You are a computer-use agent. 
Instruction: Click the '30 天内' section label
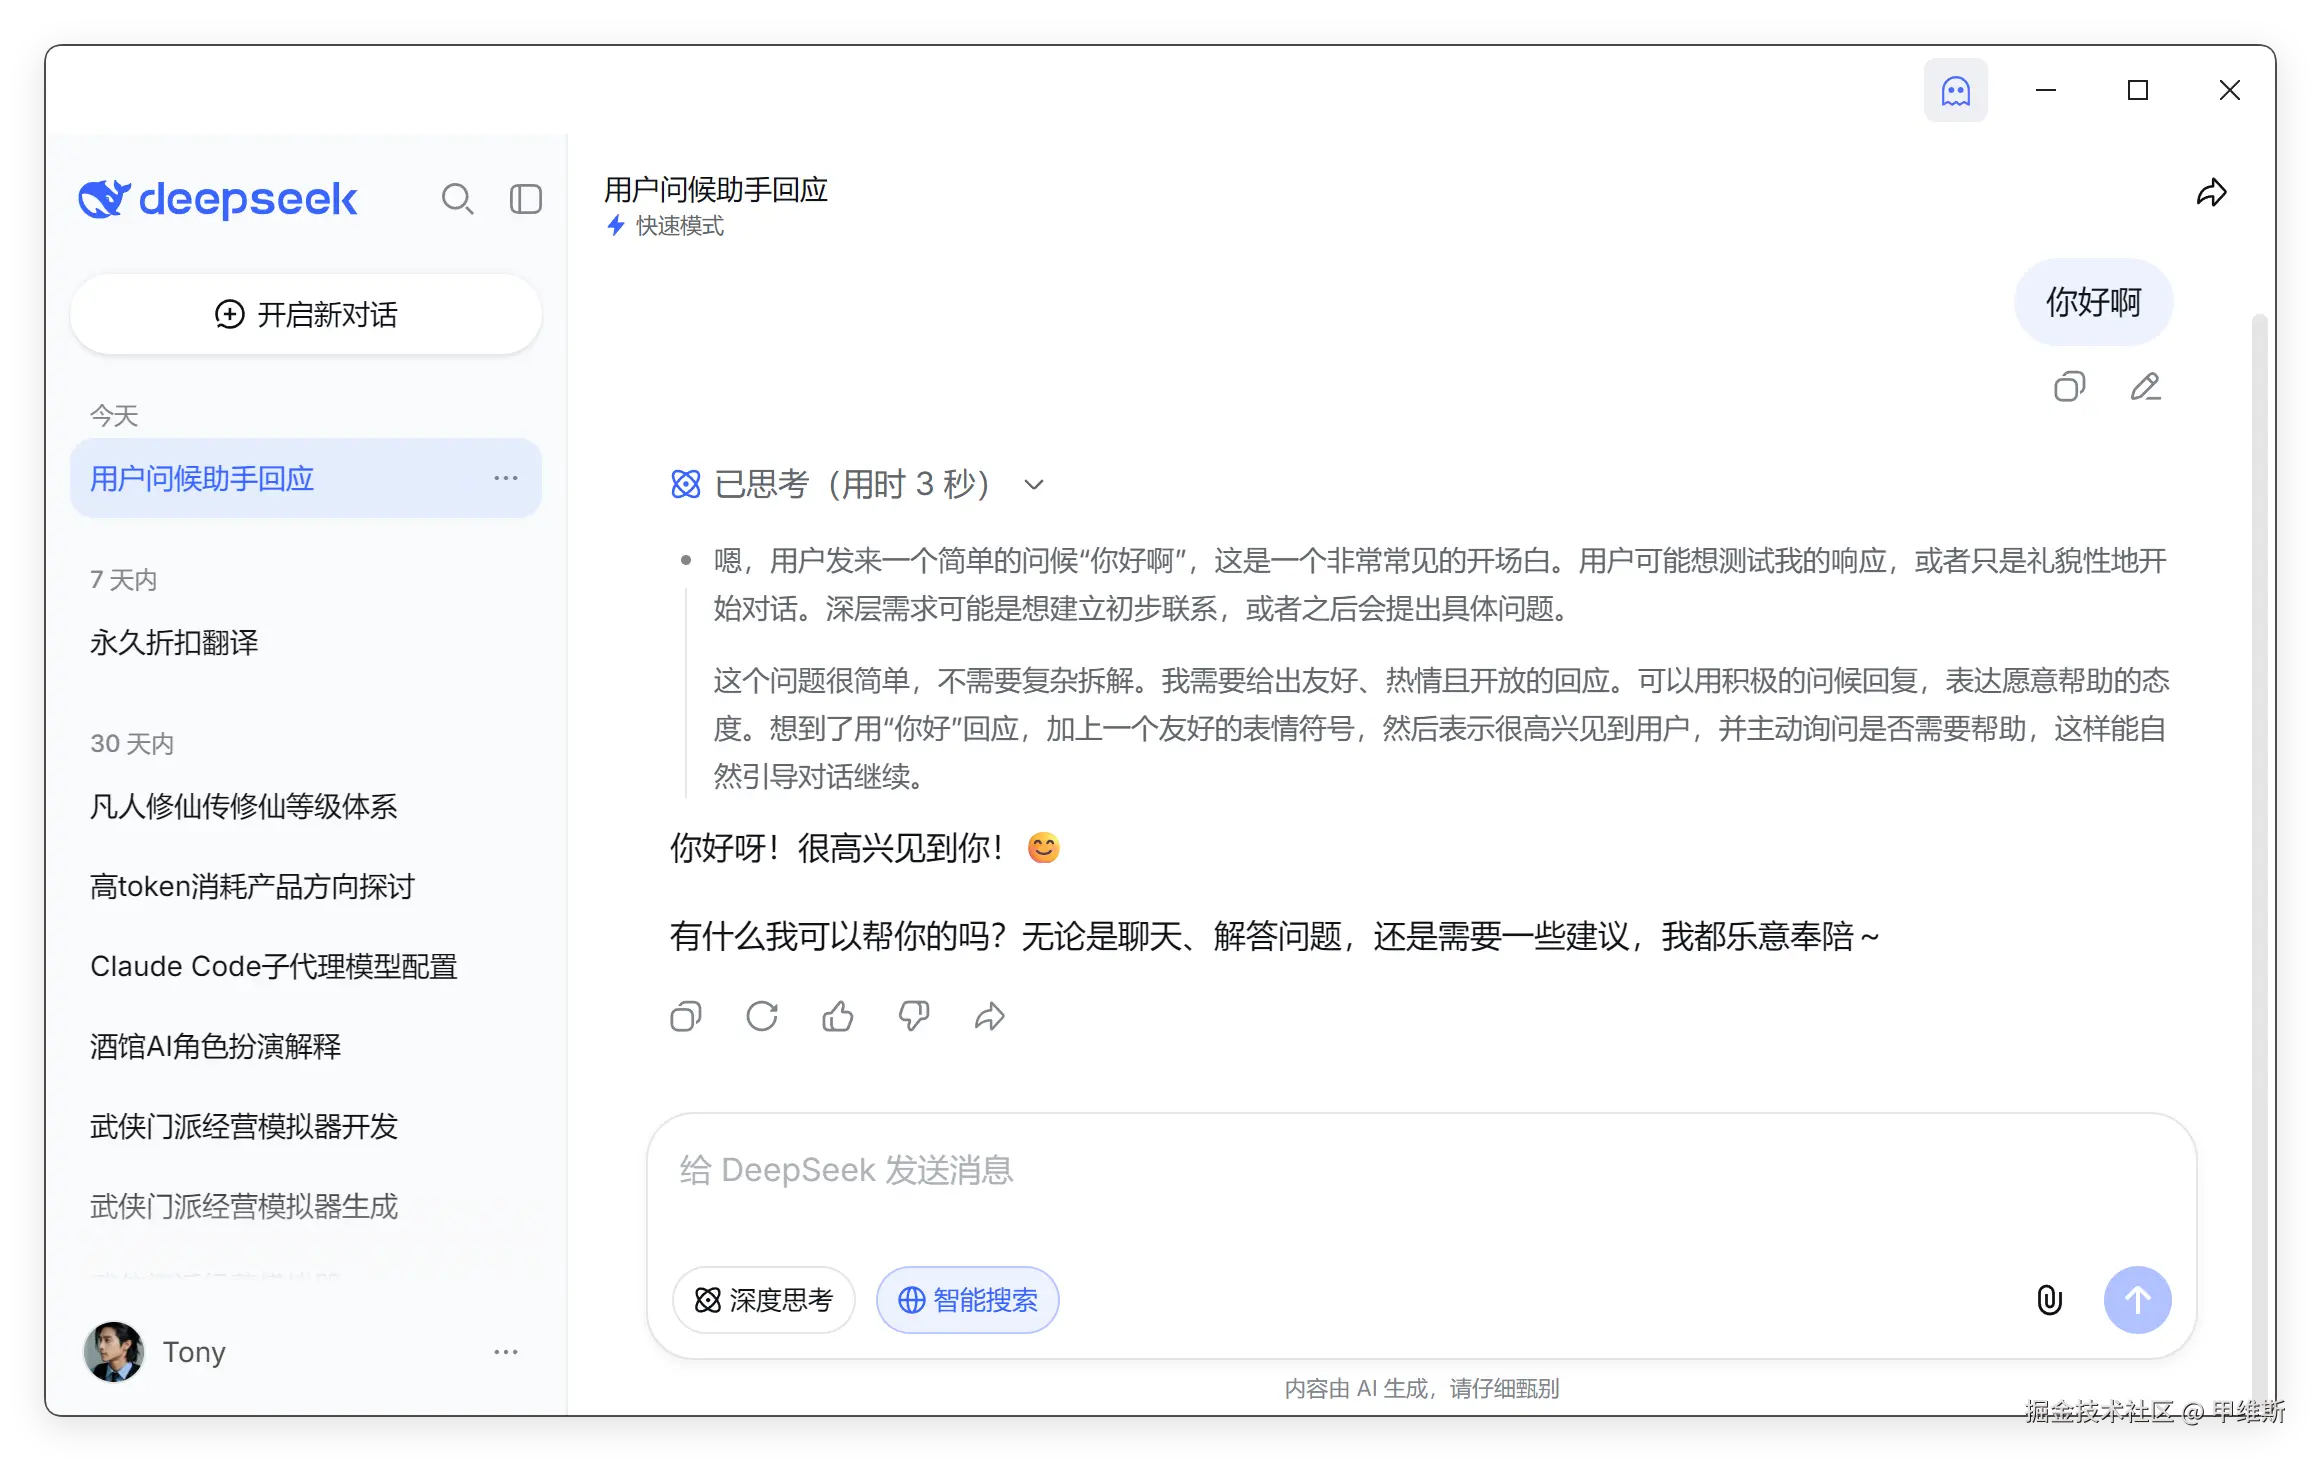pyautogui.click(x=132, y=744)
